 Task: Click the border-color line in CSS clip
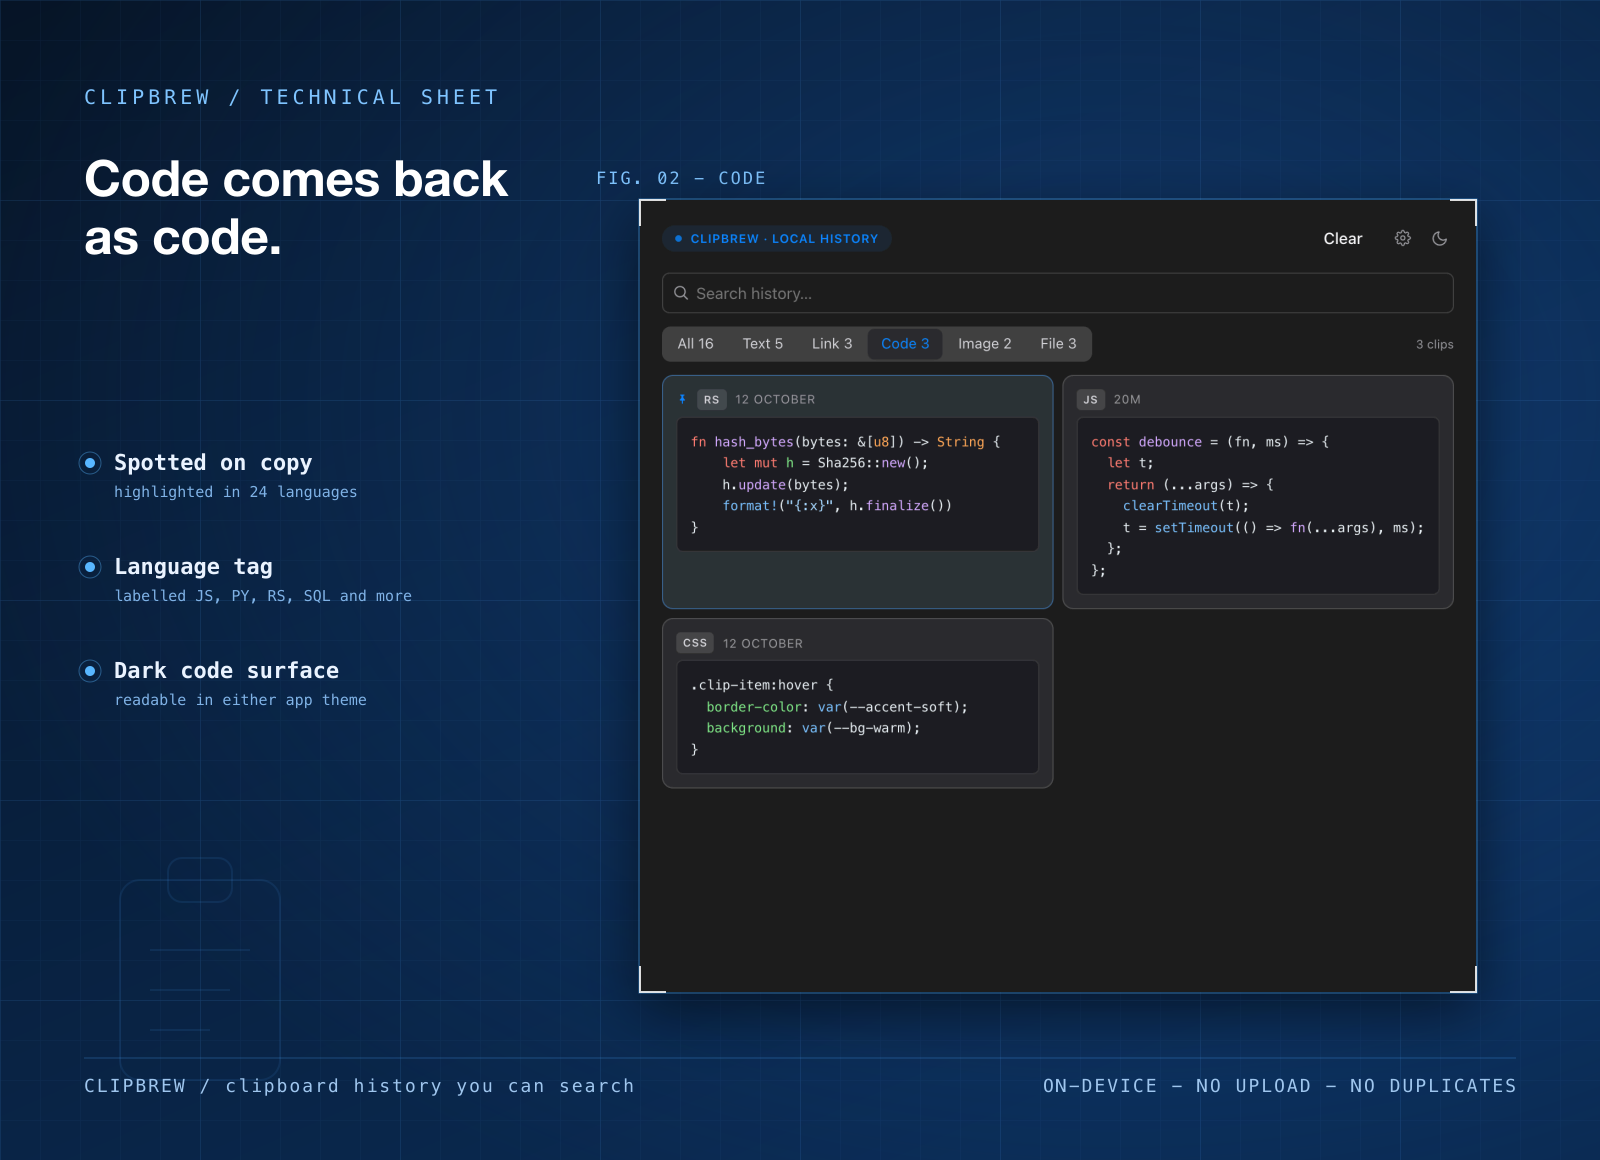point(837,707)
